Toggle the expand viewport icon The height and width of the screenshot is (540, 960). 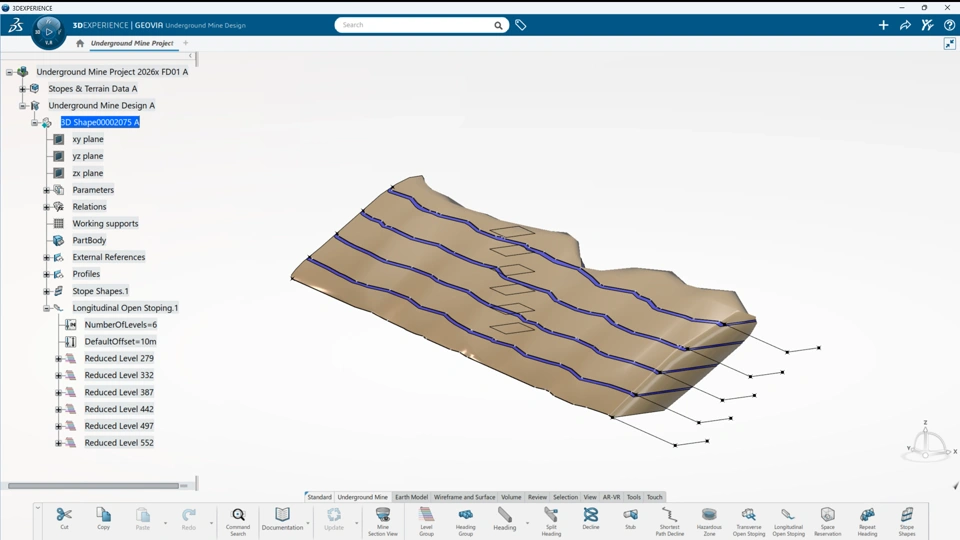(950, 43)
